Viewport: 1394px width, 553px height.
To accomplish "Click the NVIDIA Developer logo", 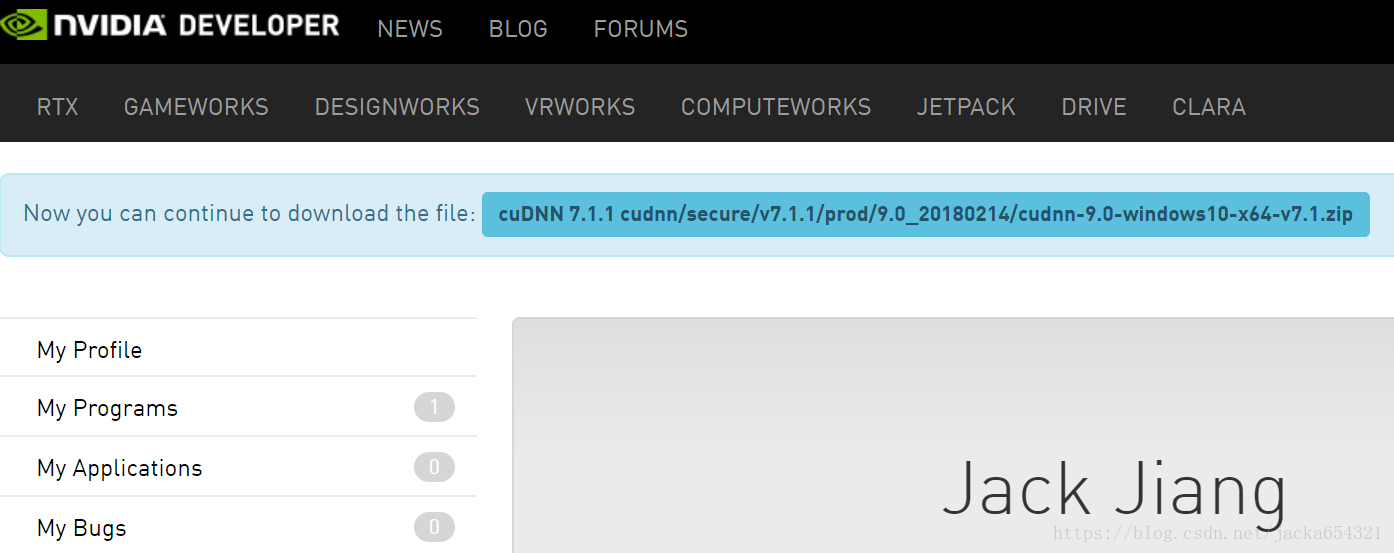I will tap(170, 25).
